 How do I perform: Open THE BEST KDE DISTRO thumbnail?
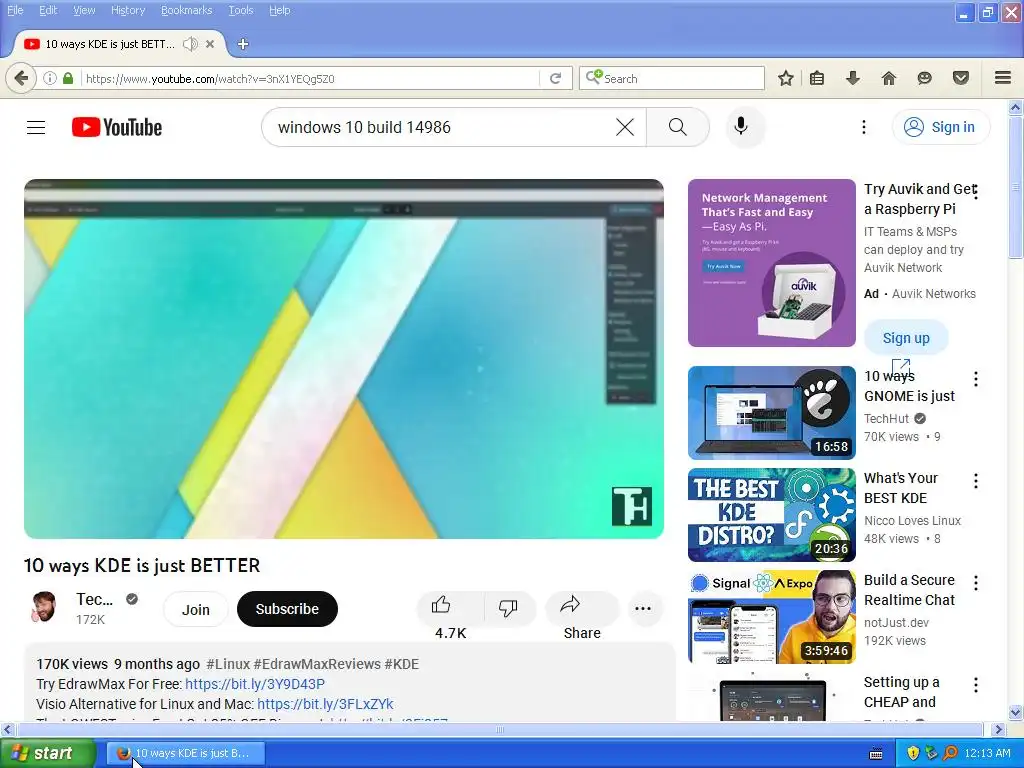(x=771, y=515)
